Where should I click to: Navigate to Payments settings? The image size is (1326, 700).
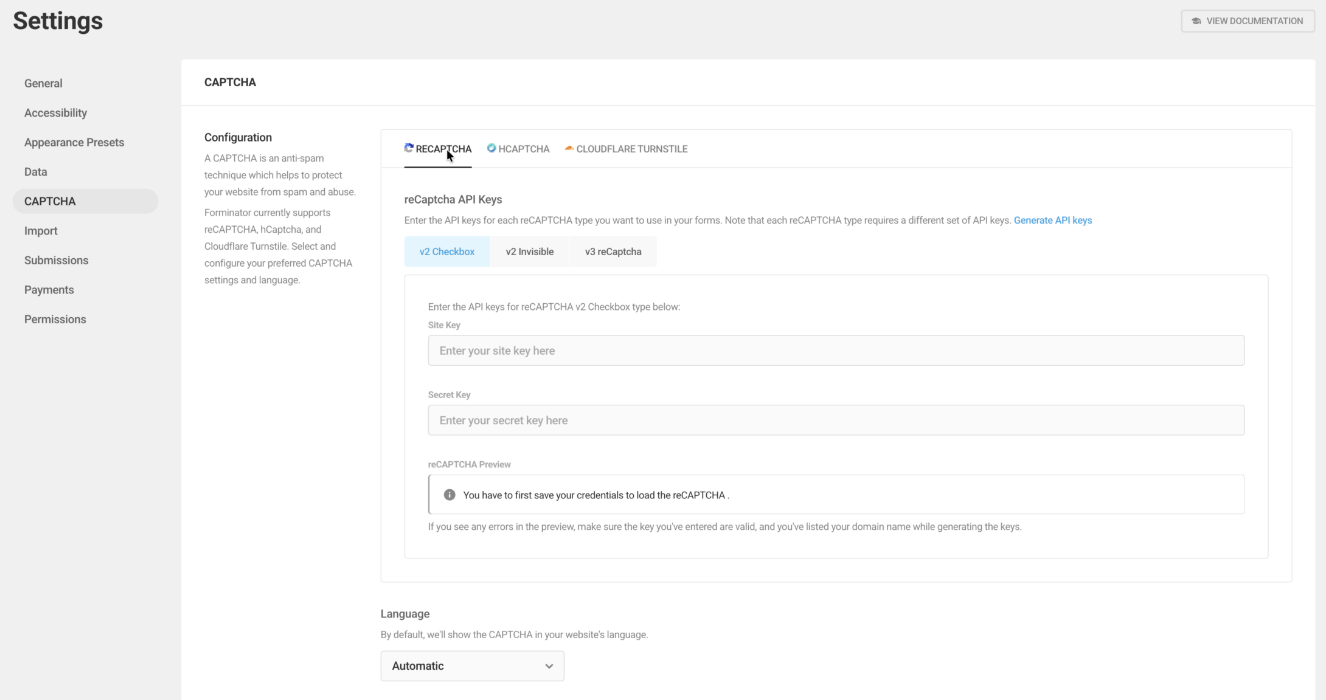click(49, 290)
